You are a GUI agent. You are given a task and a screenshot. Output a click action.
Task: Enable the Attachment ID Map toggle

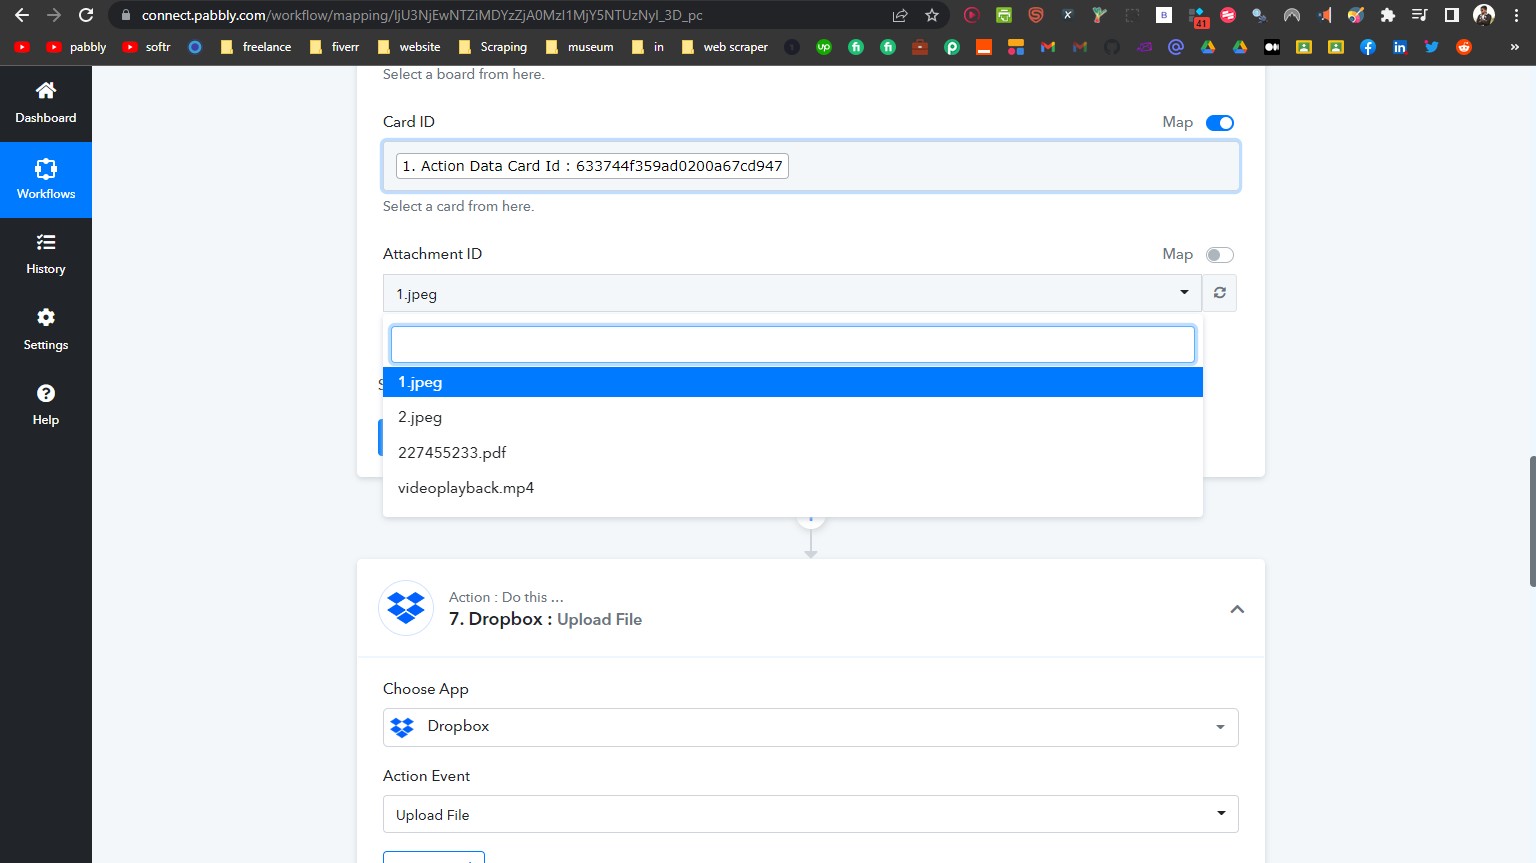tap(1219, 255)
